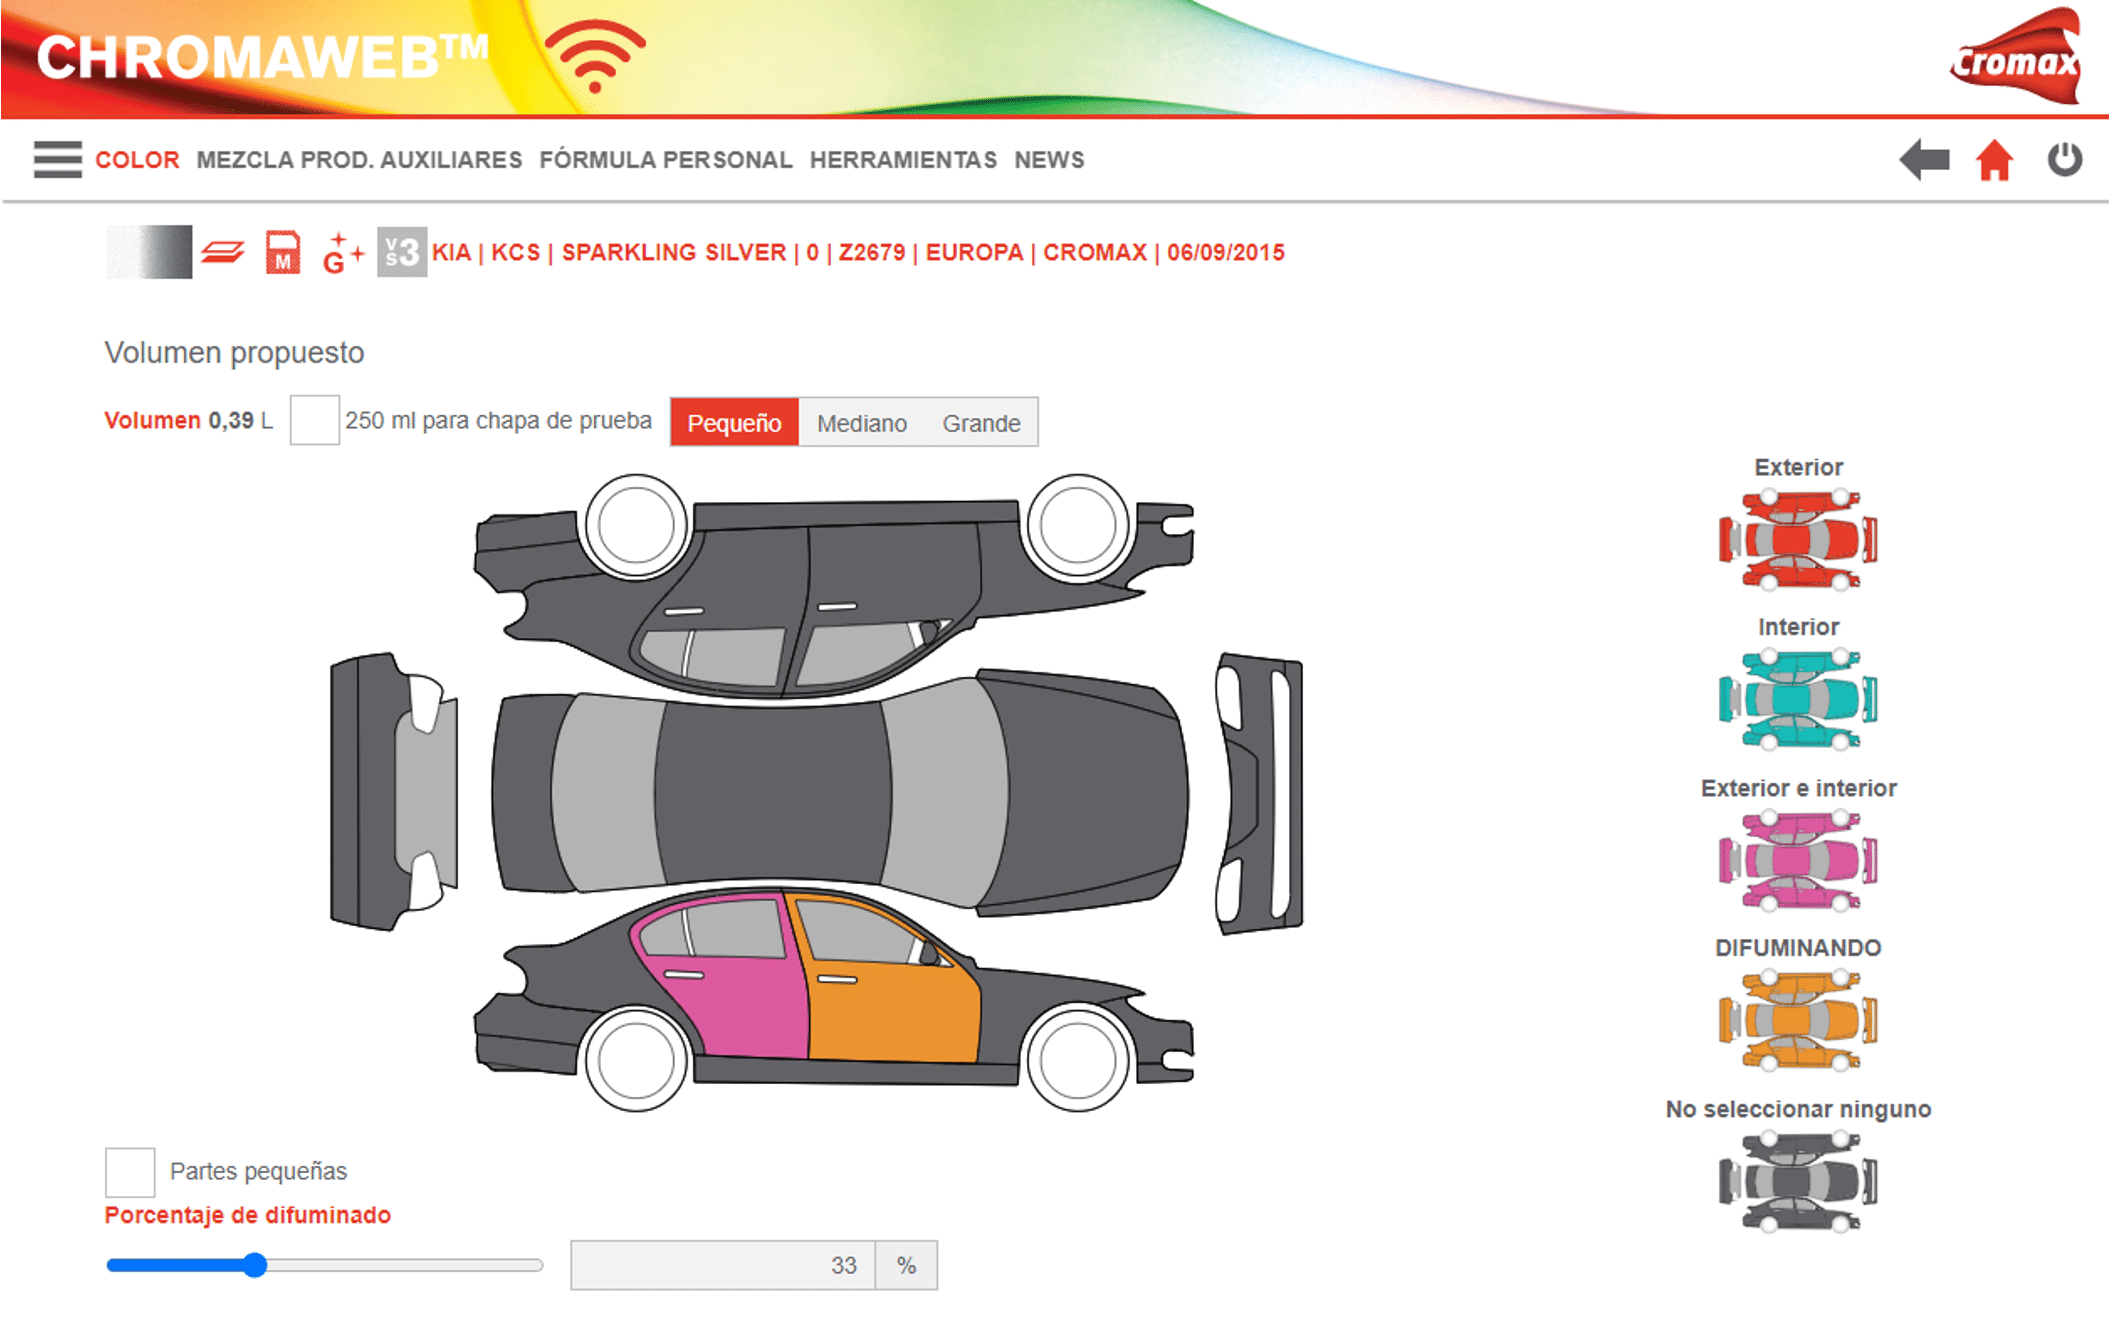The image size is (2111, 1327).
Task: Open MEZCLA PROD. AUXILIARES menu
Action: 359,160
